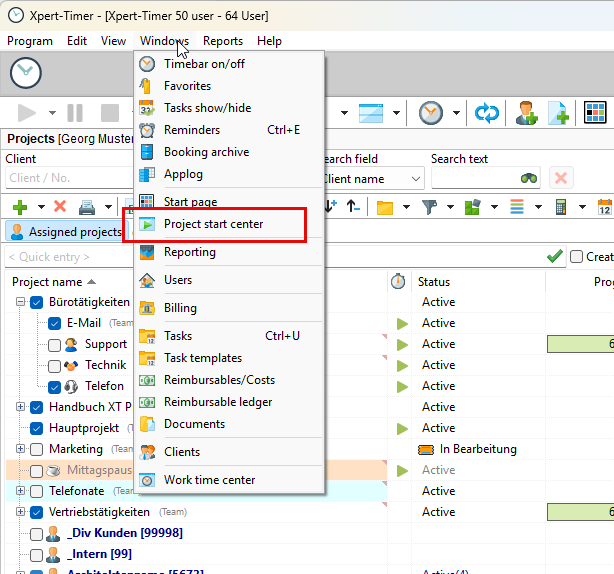Click the funnel filter icon
614x574 pixels.
[429, 207]
